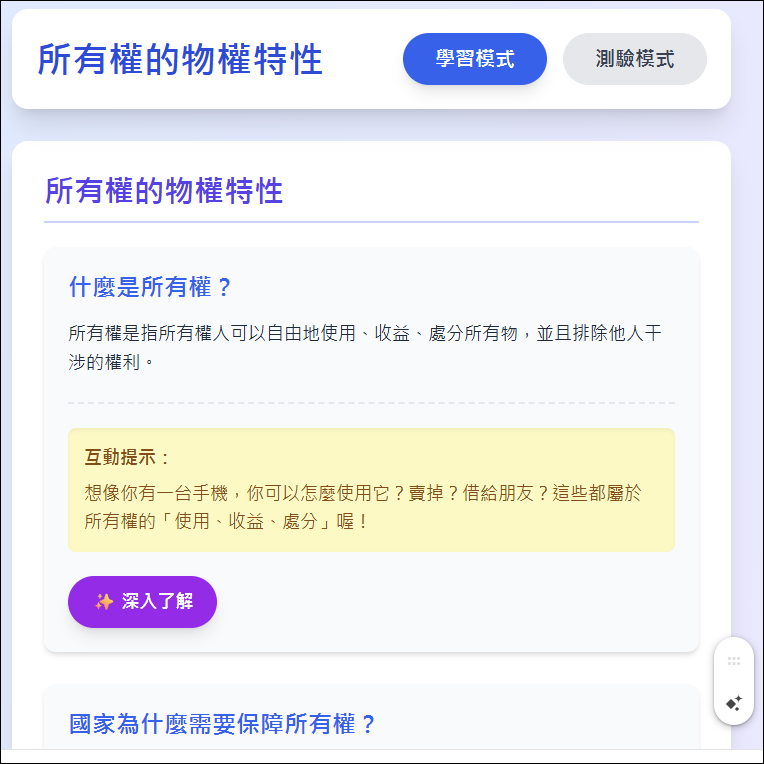Image resolution: width=764 pixels, height=764 pixels.
Task: Select the floating pill-shaped assistant widget
Action: [x=734, y=681]
